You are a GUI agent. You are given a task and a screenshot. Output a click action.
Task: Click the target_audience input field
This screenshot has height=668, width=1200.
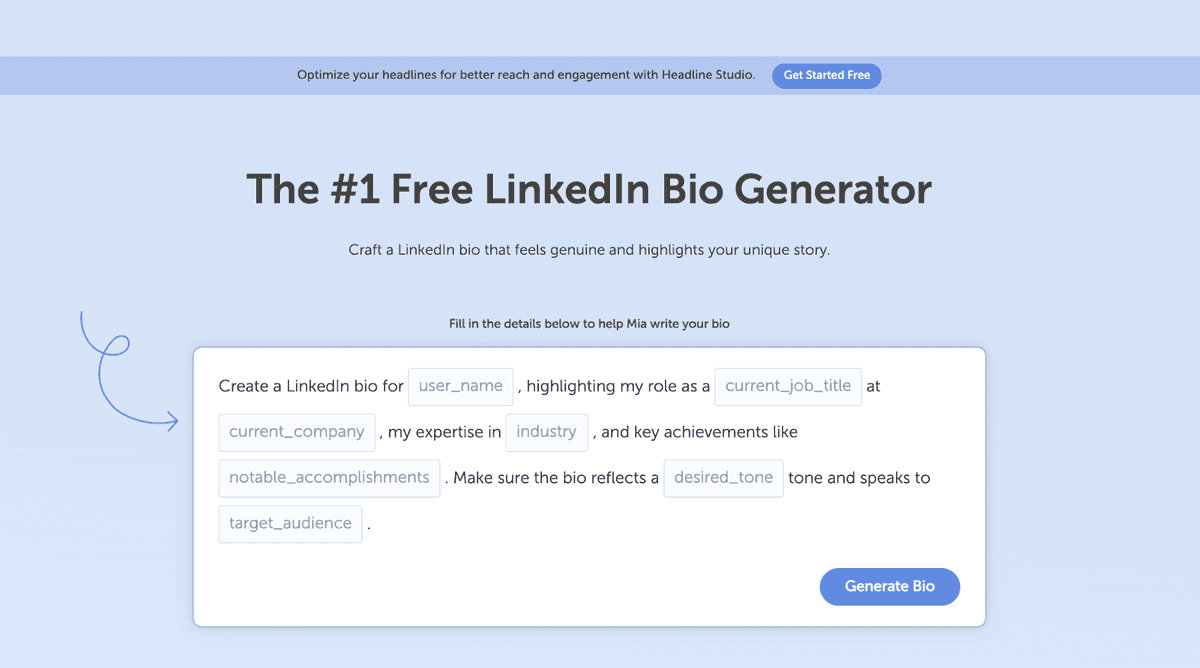(x=290, y=524)
